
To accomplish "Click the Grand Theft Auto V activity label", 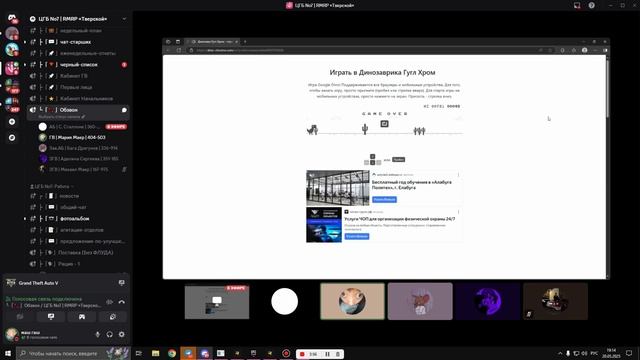I will (38, 283).
